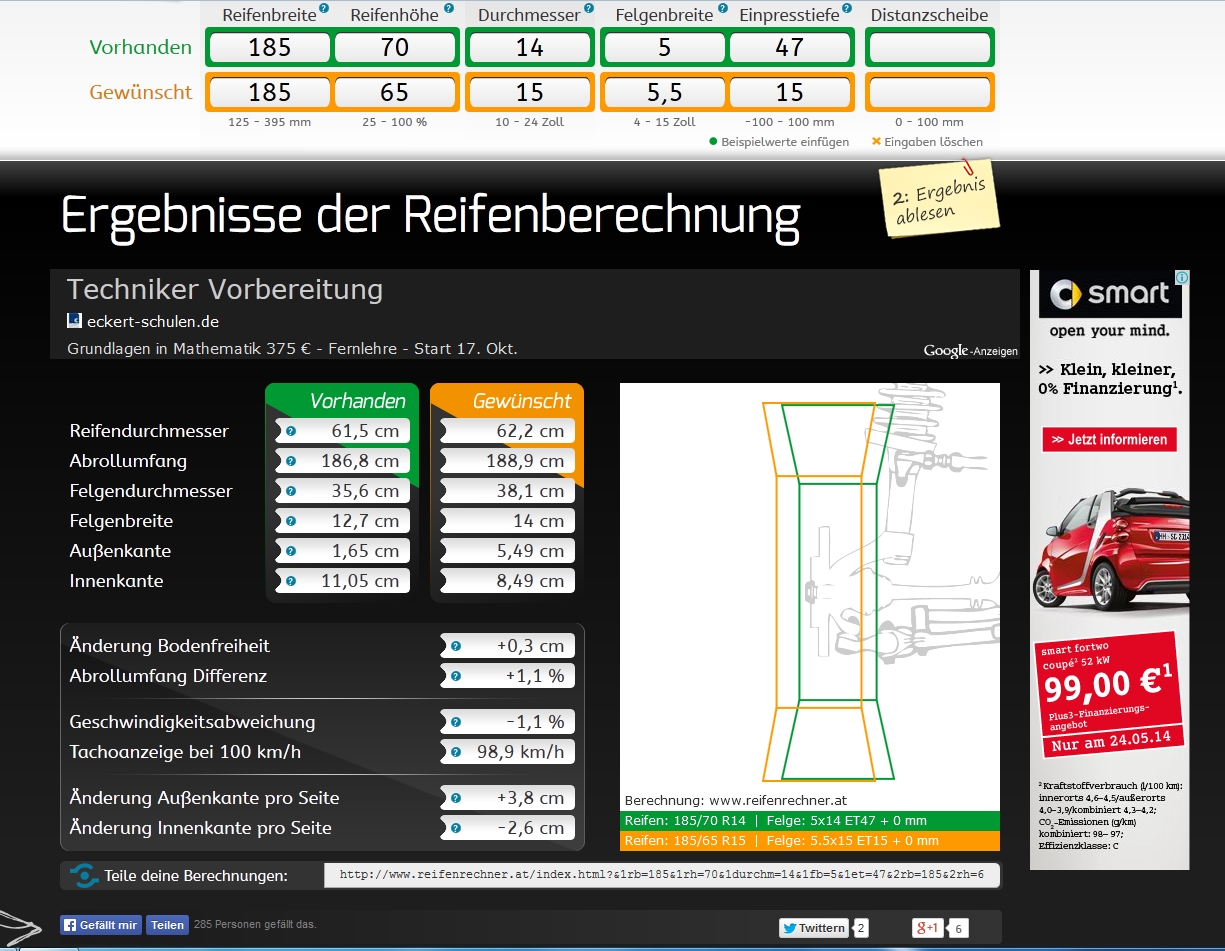Click the Google +1 button
Image resolution: width=1225 pixels, height=951 pixels.
click(927, 928)
